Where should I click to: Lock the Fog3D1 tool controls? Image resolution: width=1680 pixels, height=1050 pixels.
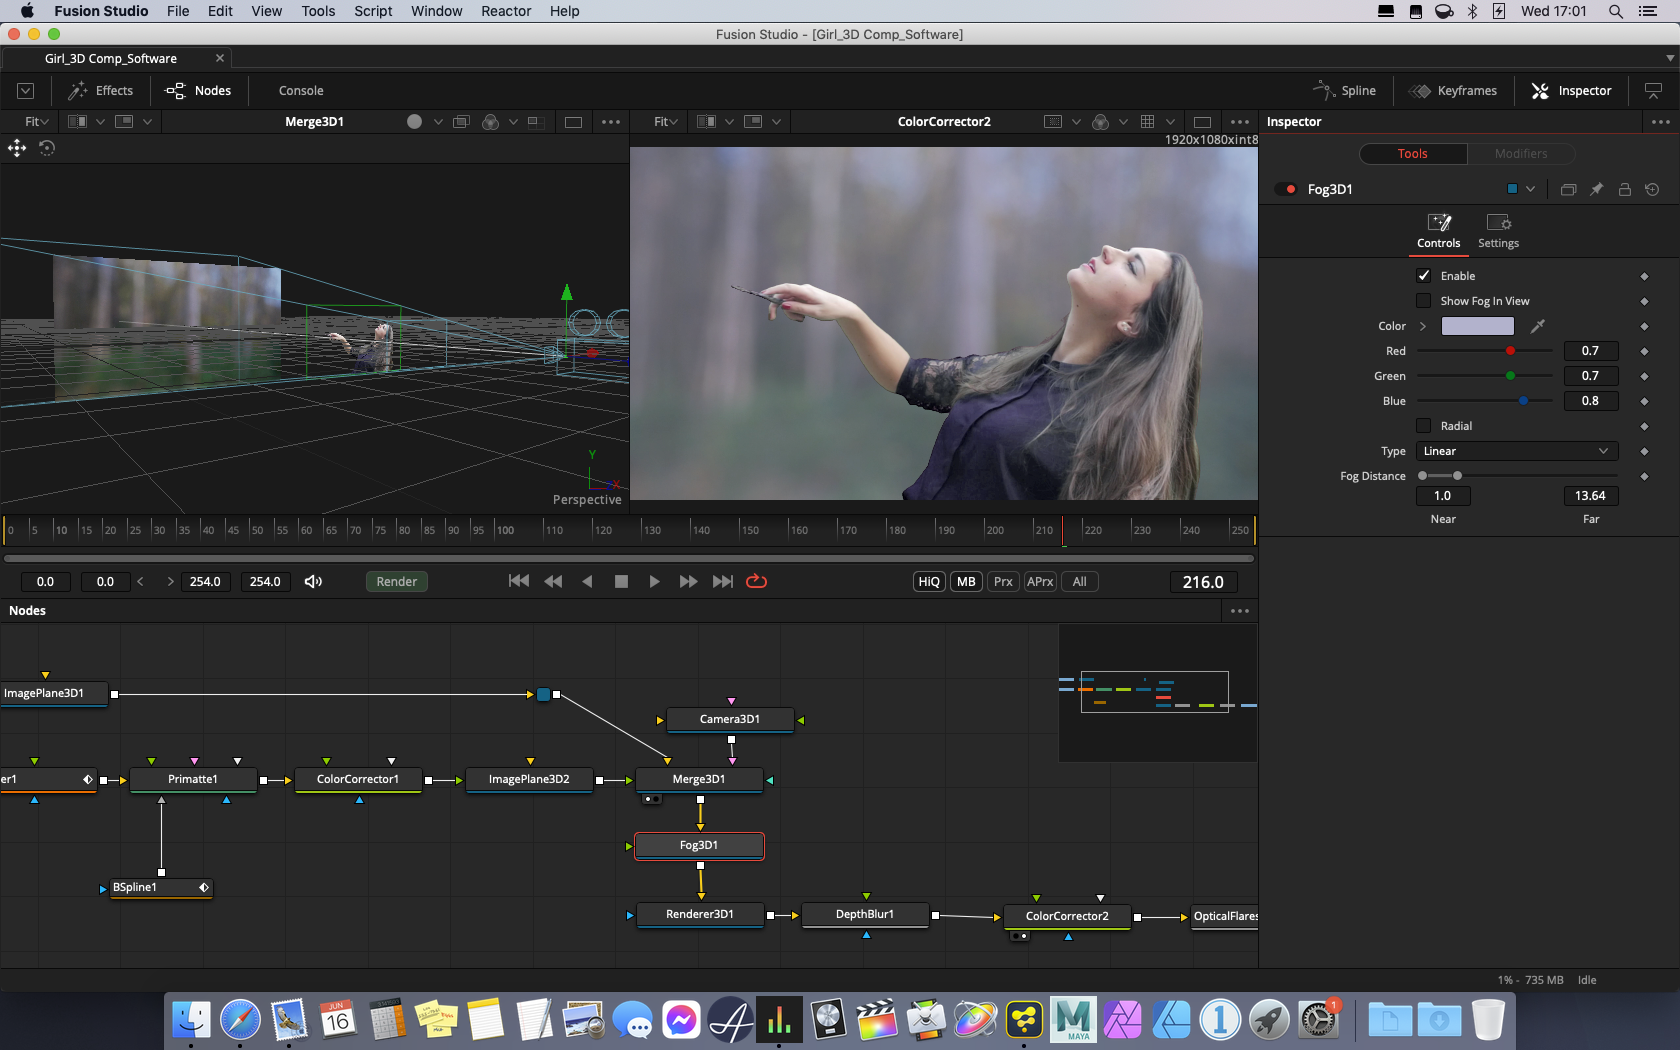click(1625, 189)
